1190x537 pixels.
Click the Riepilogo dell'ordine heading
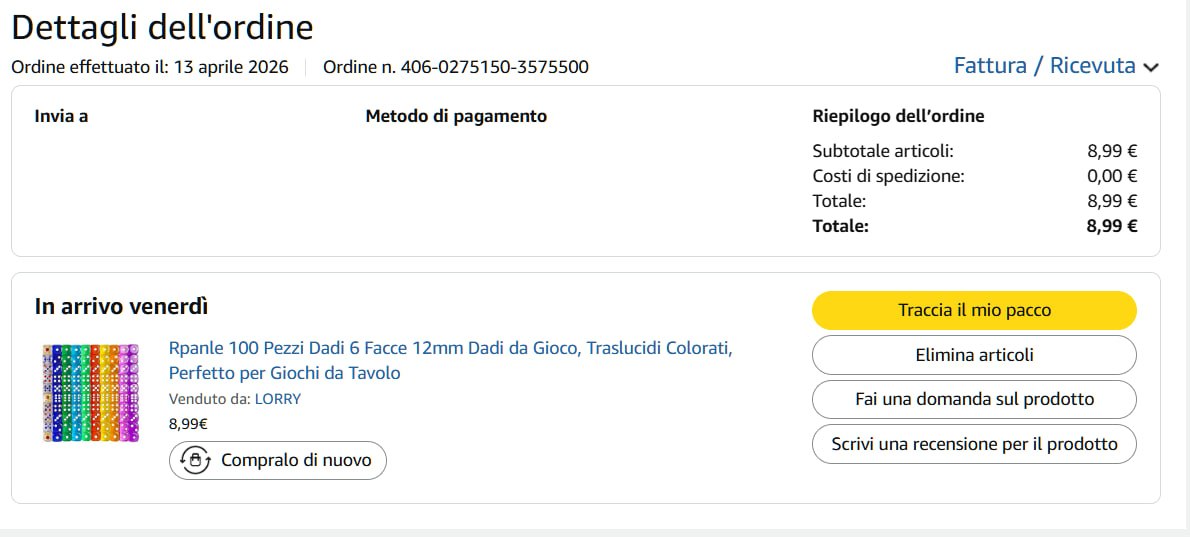click(898, 116)
